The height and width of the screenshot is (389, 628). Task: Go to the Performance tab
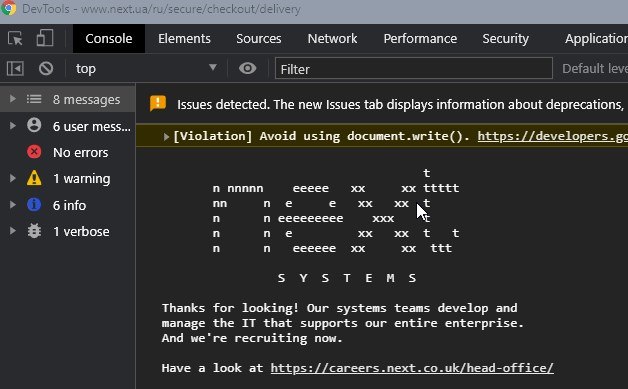click(420, 38)
